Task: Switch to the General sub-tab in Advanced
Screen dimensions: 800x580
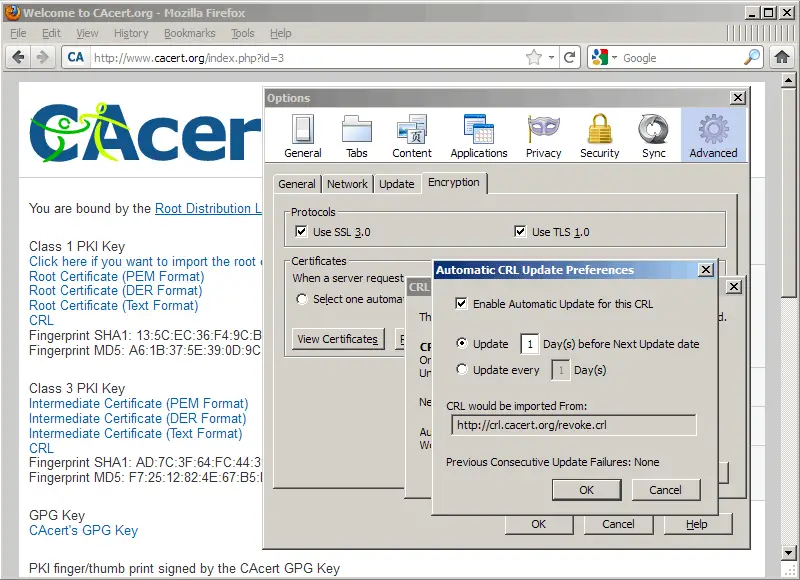Action: pos(297,184)
